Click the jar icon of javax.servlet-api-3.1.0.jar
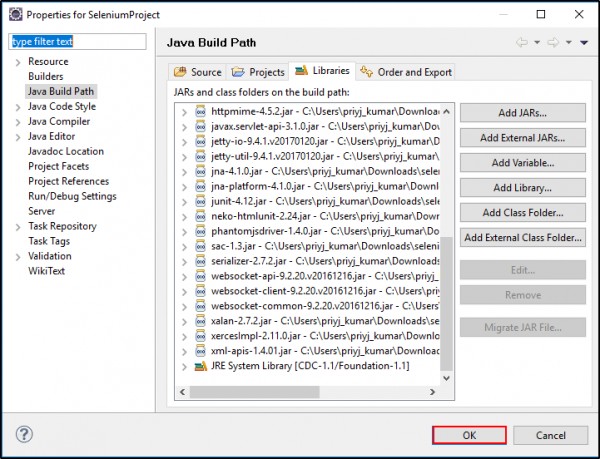 pos(201,126)
